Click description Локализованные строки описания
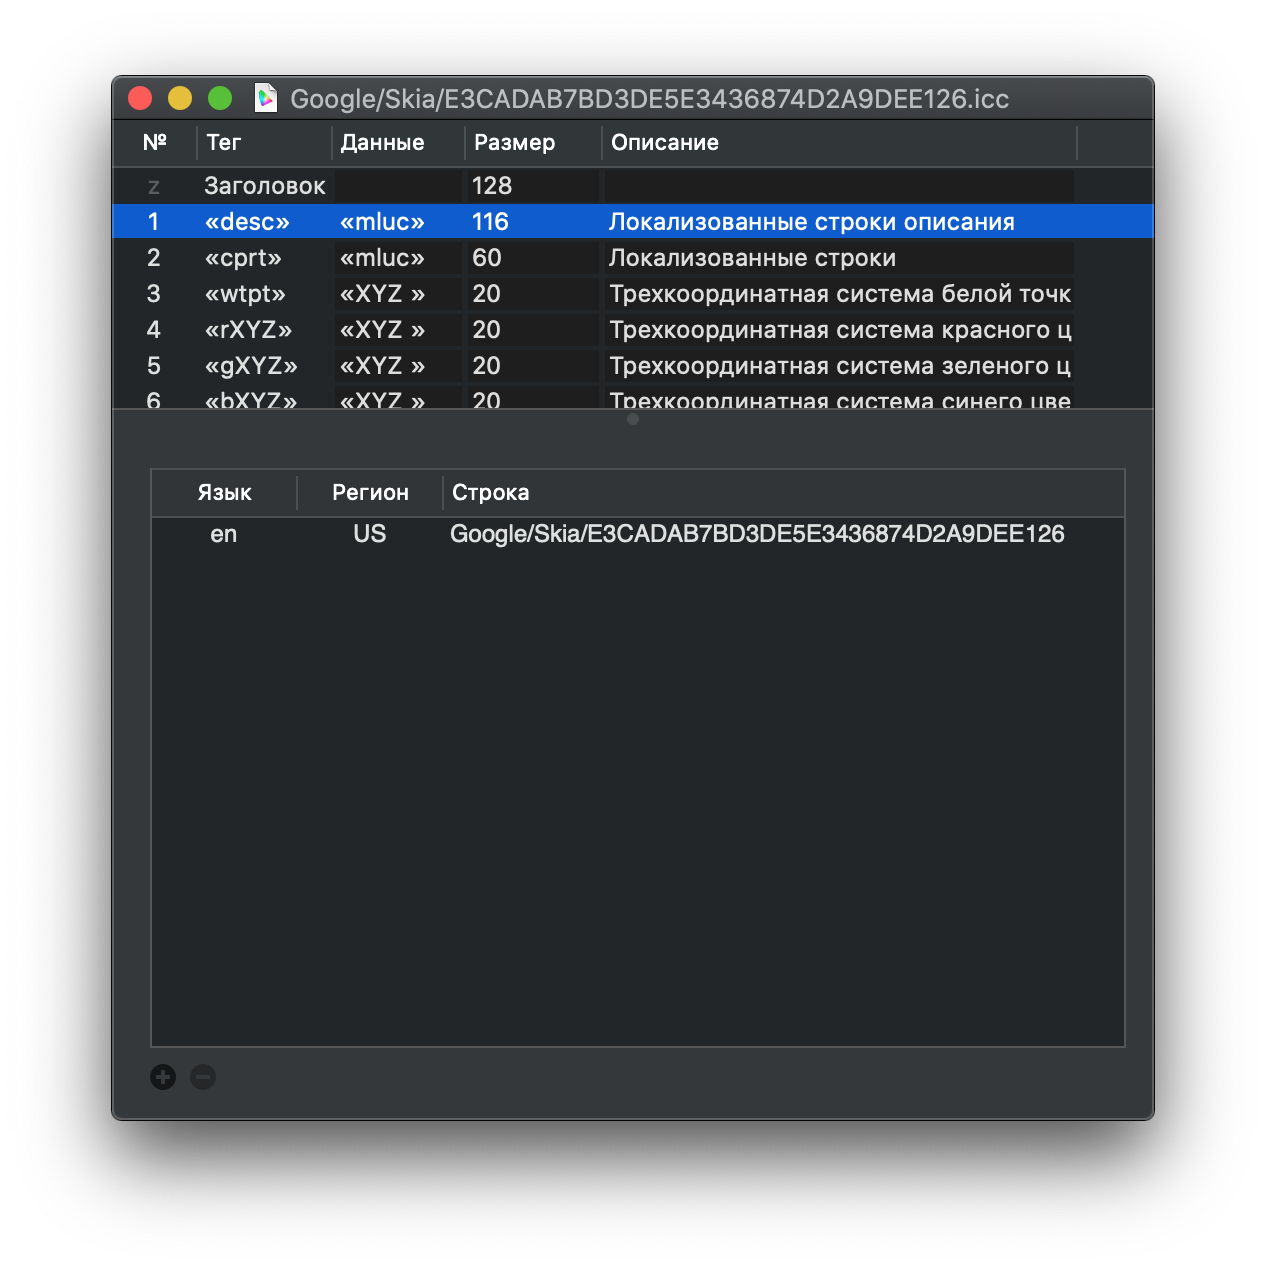 click(812, 222)
